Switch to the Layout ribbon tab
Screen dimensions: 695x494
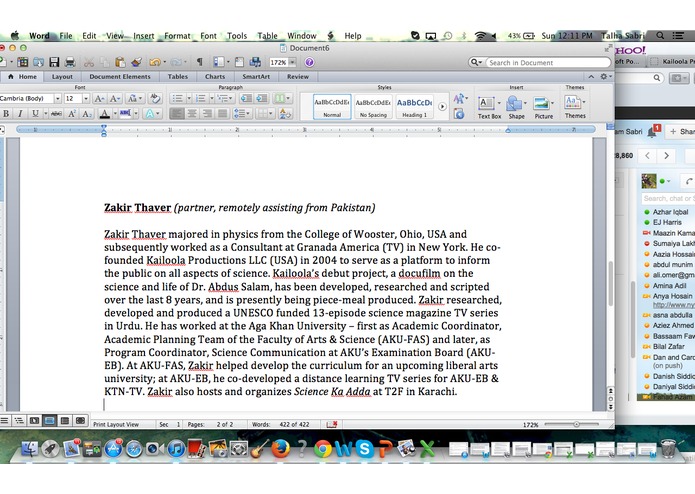click(62, 77)
